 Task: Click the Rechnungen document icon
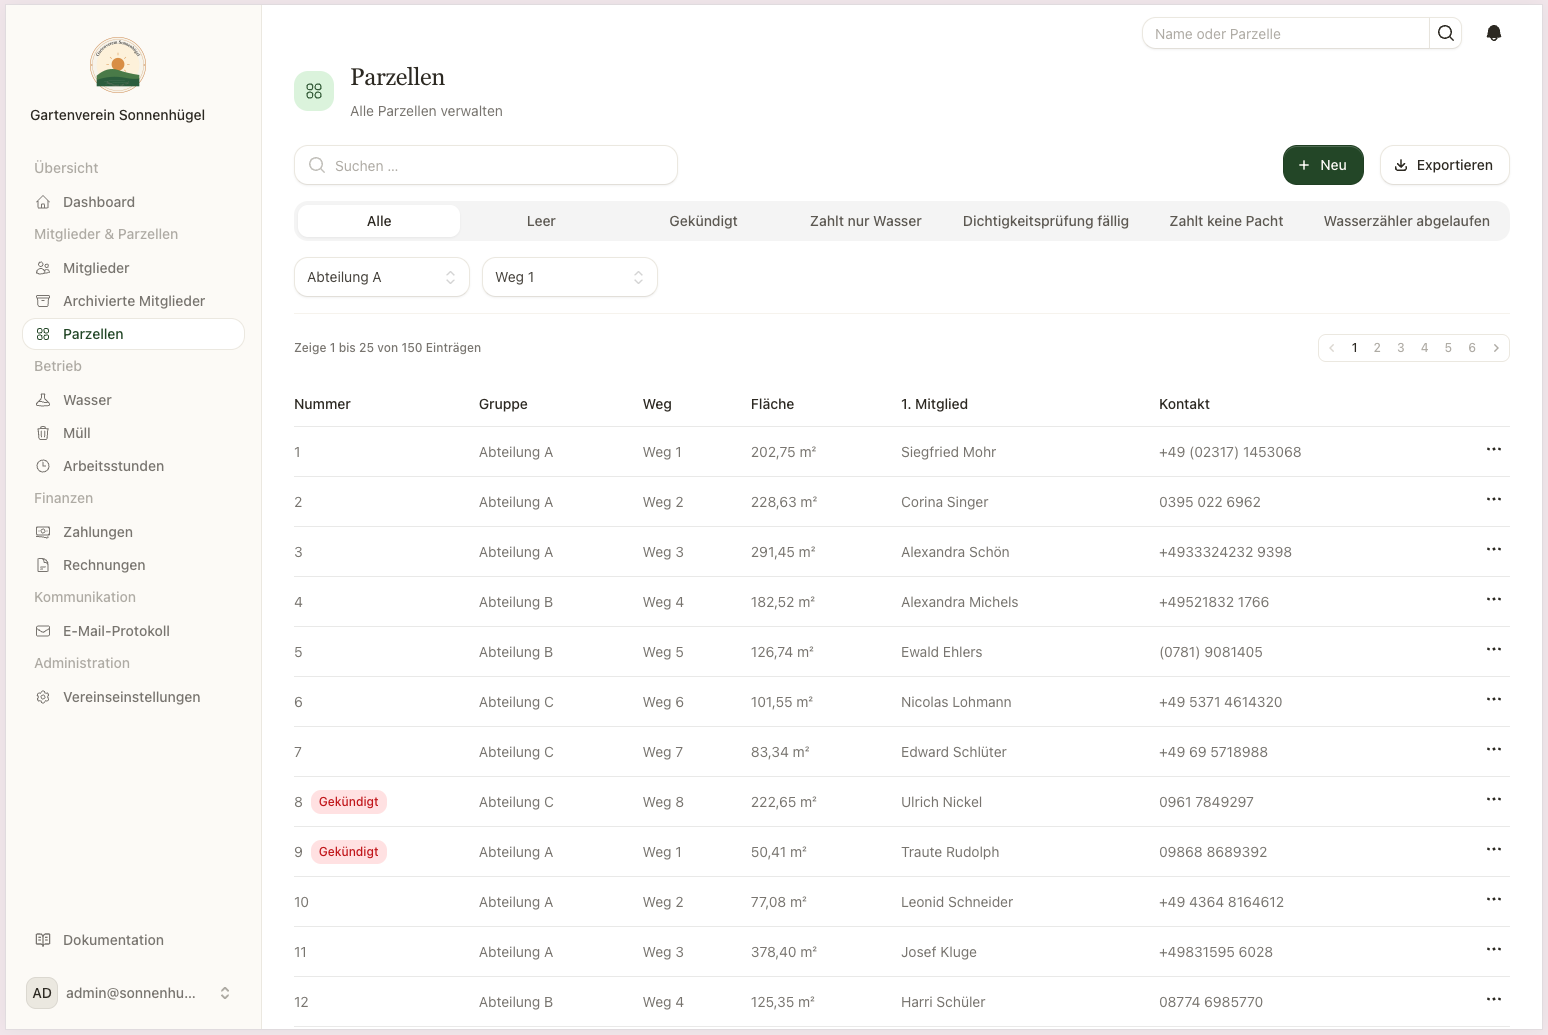click(x=43, y=565)
